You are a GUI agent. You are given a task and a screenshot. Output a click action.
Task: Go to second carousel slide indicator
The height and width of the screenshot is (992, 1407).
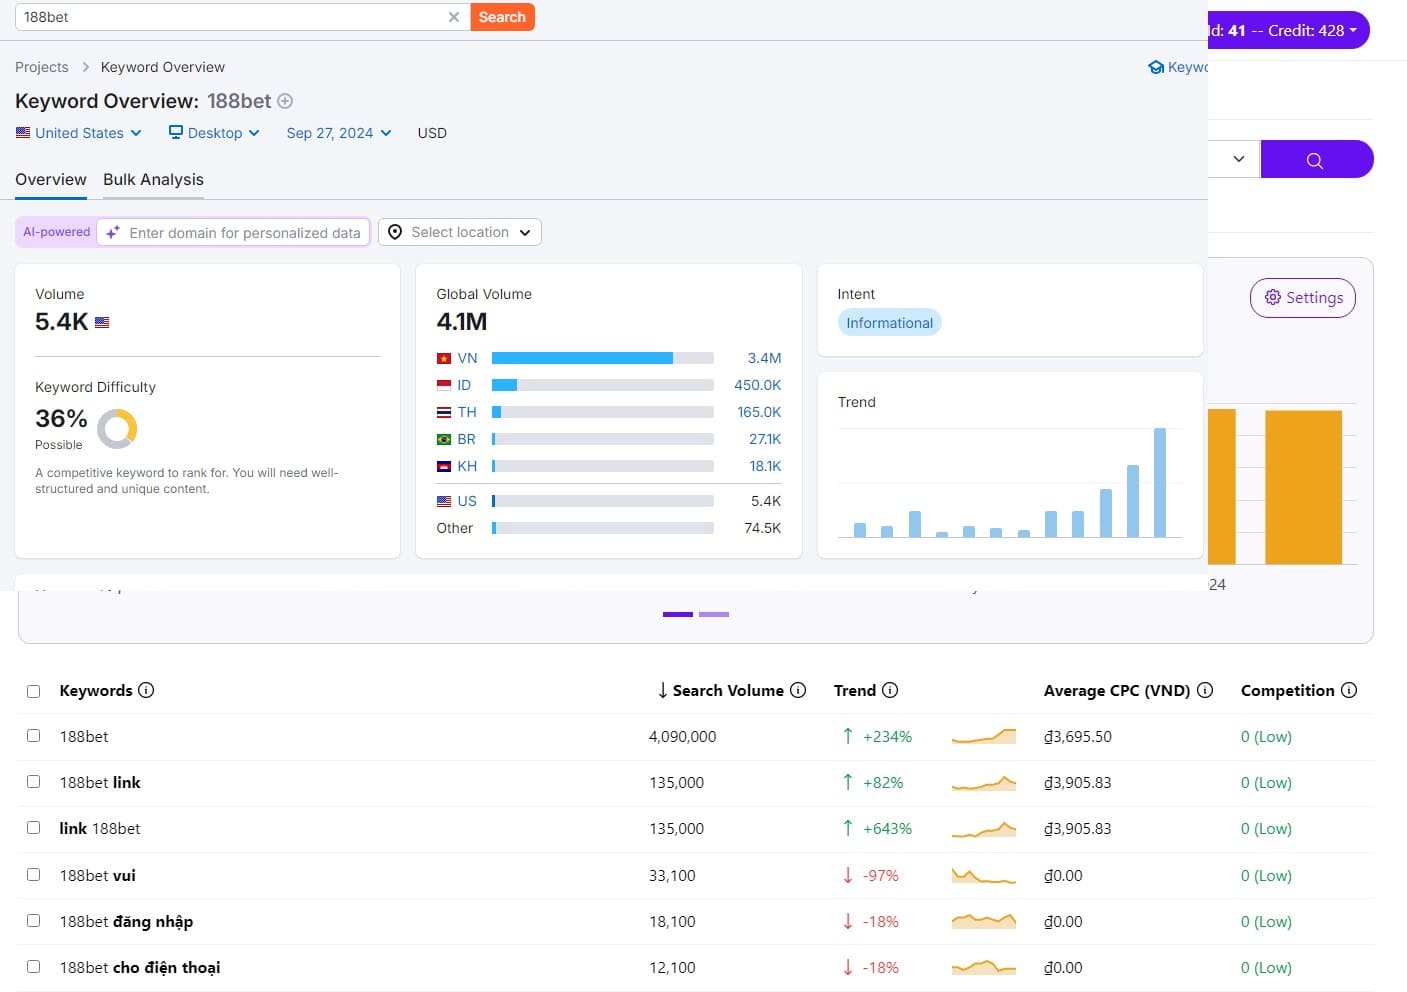714,614
